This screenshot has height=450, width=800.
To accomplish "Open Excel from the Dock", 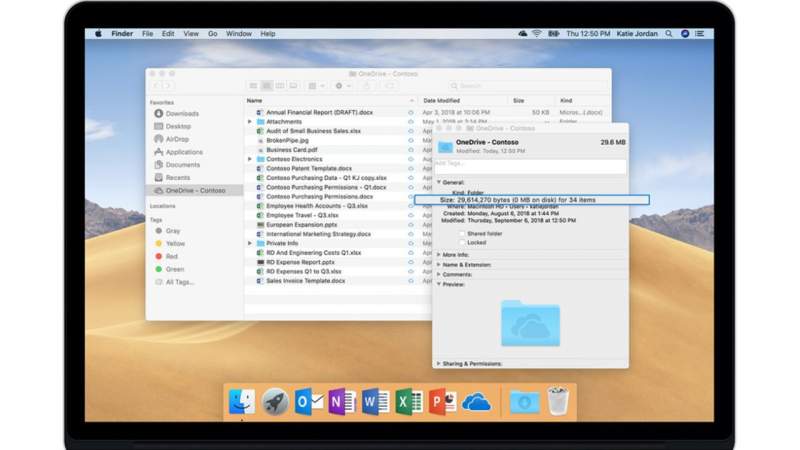I will pyautogui.click(x=409, y=402).
